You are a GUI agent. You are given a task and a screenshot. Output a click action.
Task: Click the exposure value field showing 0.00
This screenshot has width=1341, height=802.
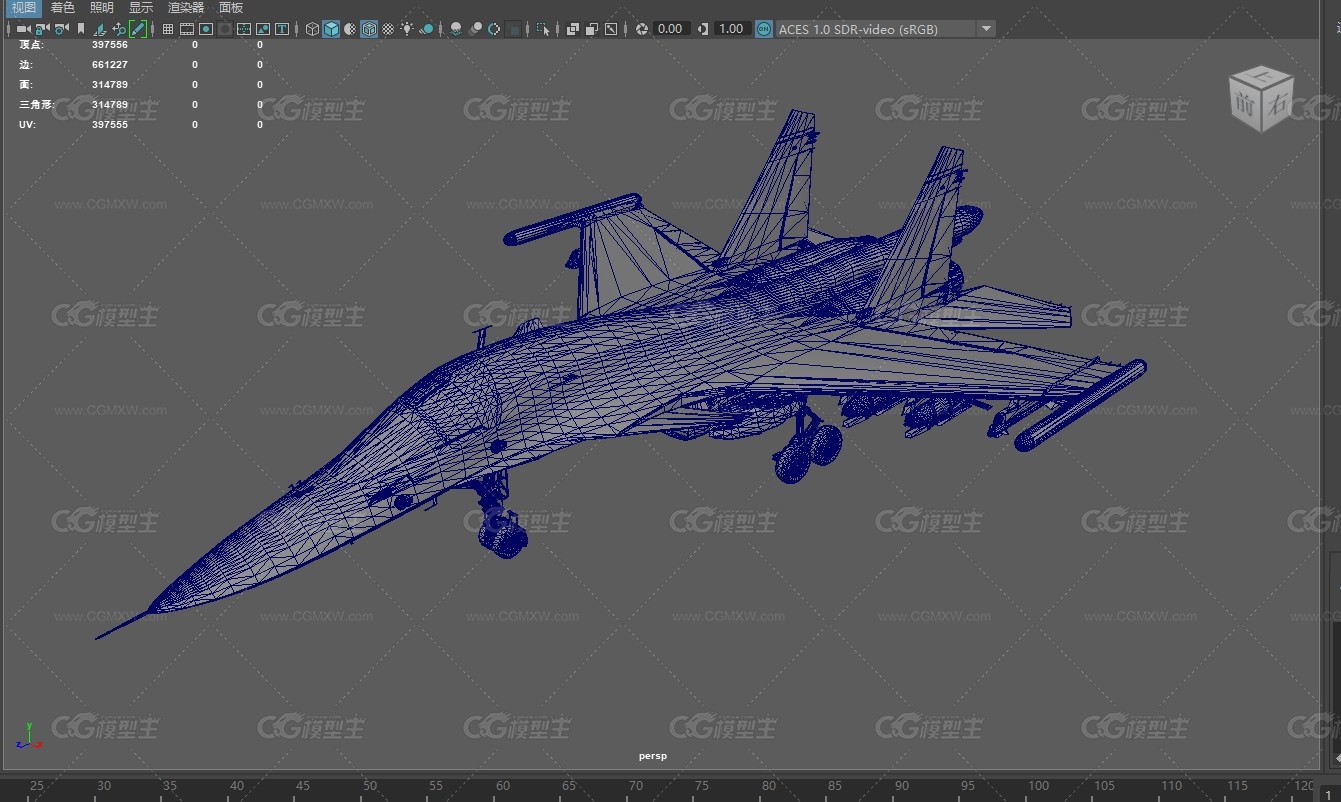671,29
